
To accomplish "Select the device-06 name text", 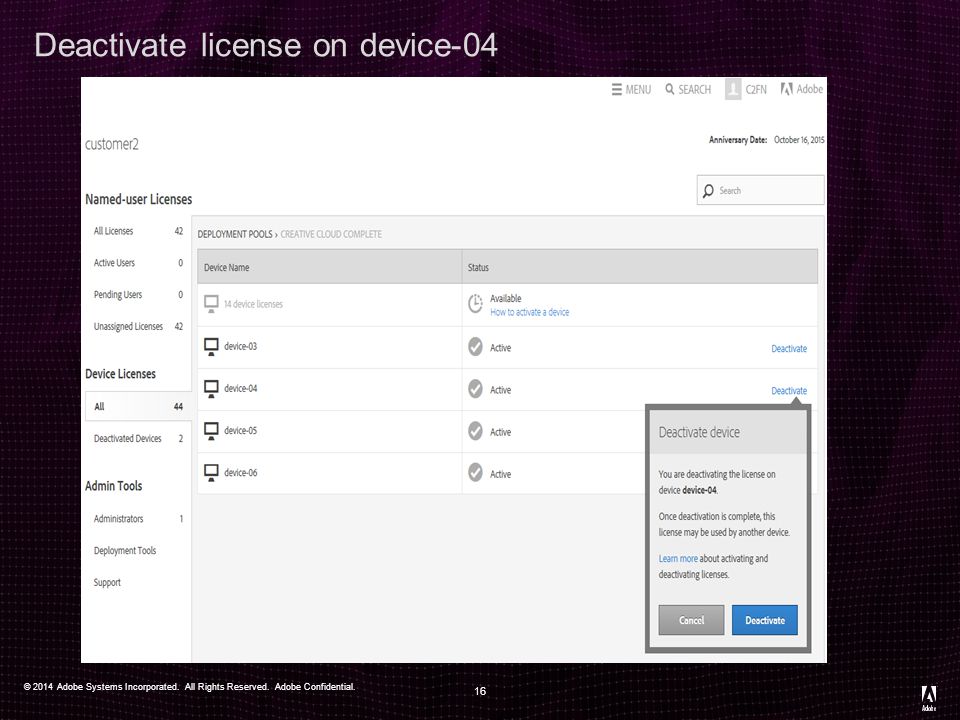I will click(x=241, y=473).
